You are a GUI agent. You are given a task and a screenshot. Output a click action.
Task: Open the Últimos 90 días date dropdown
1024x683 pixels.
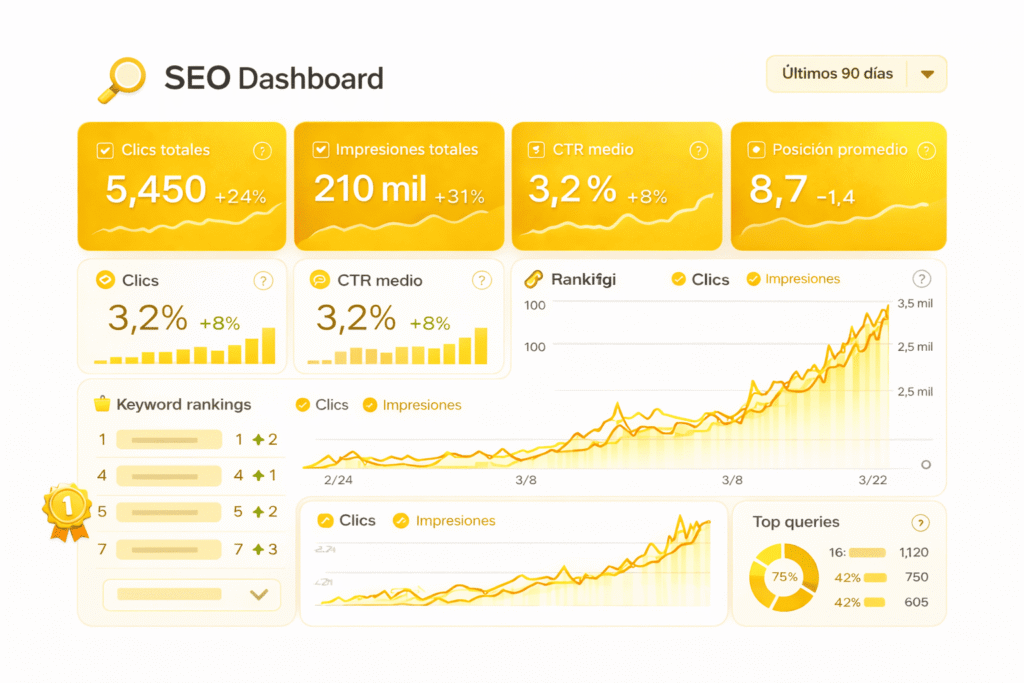(x=837, y=74)
